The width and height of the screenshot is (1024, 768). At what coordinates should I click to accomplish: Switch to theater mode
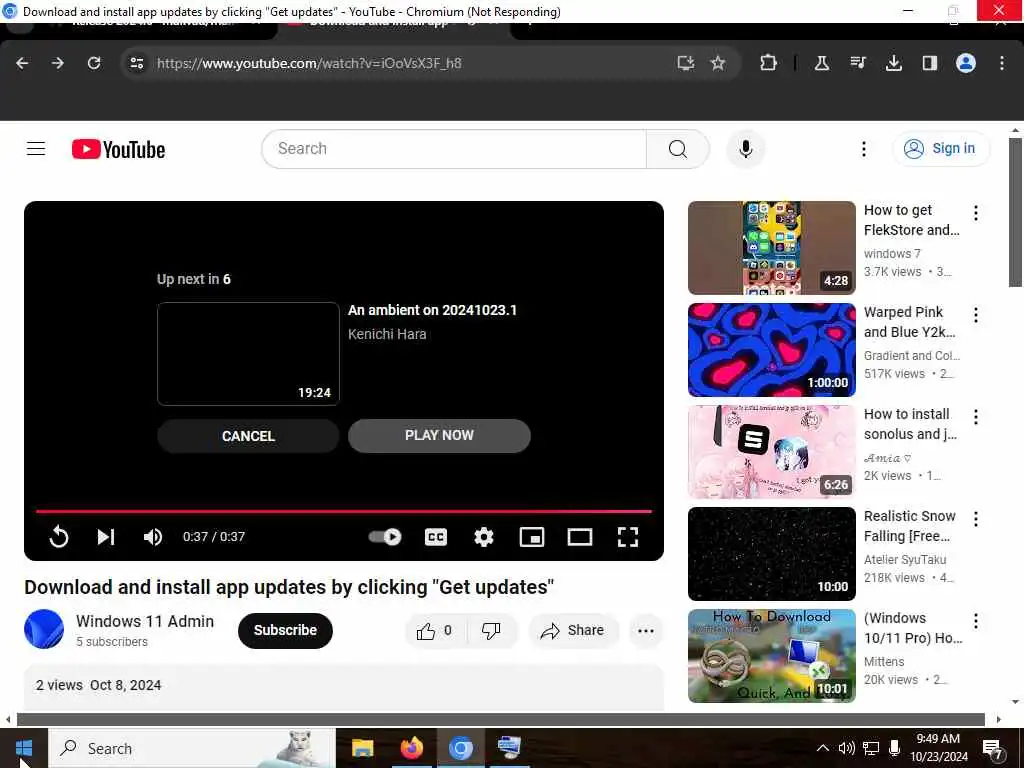click(x=580, y=537)
